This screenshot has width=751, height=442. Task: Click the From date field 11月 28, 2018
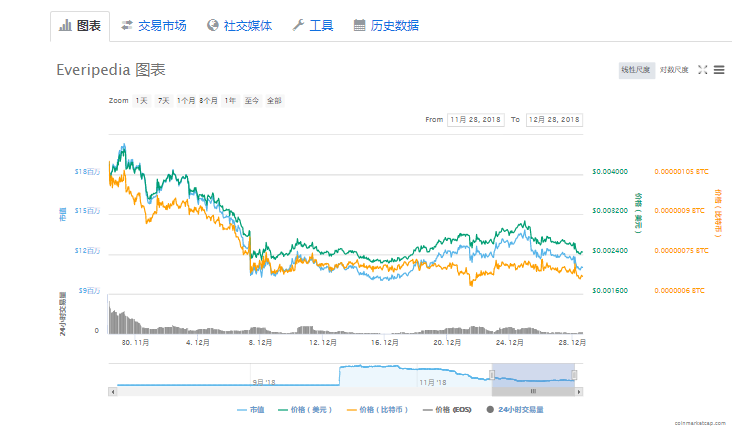[476, 120]
